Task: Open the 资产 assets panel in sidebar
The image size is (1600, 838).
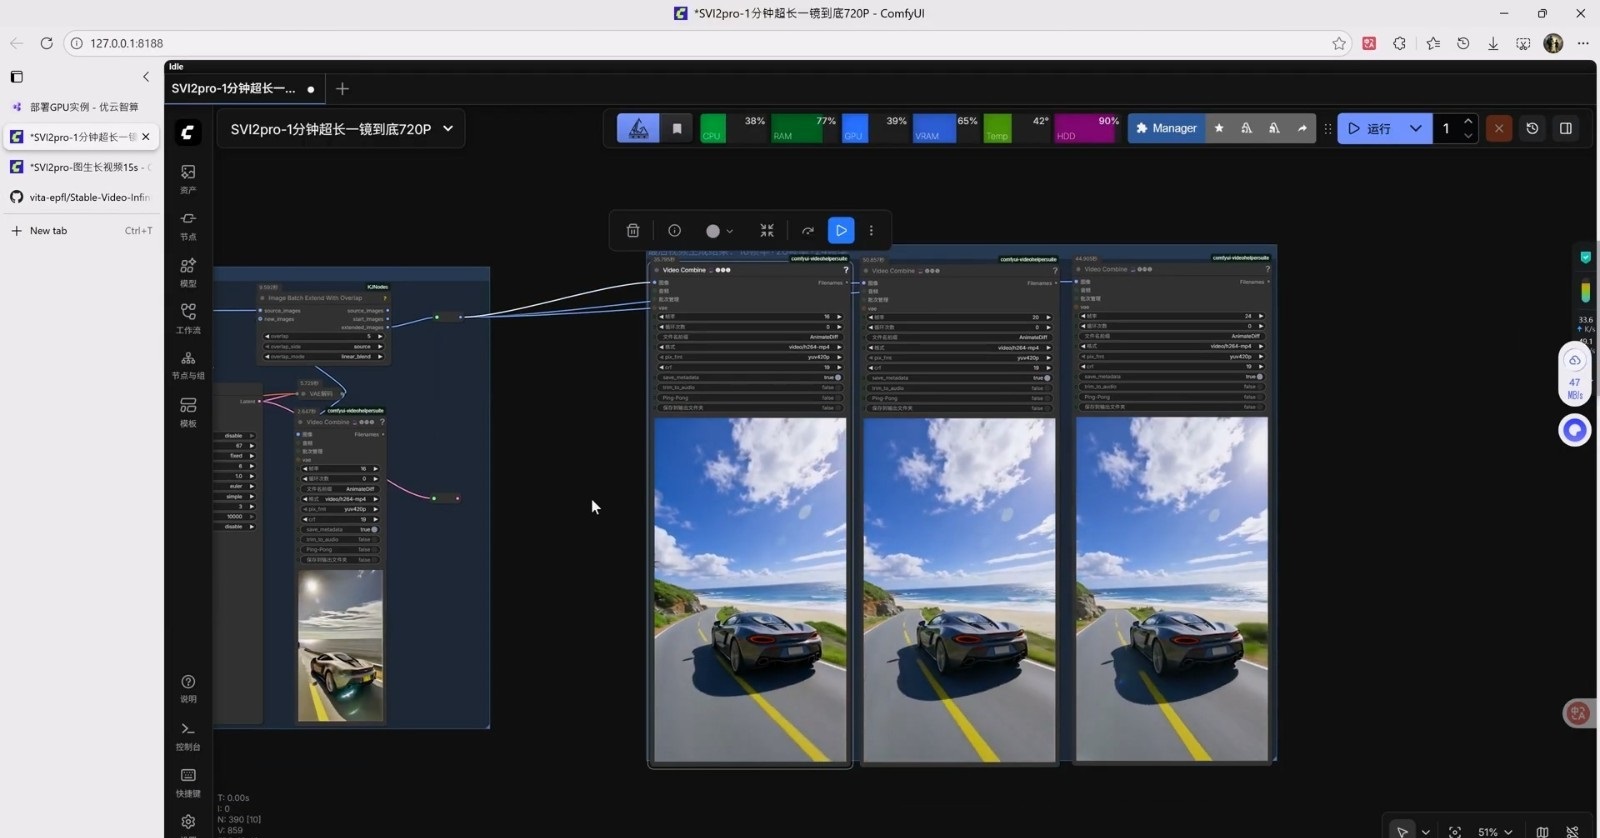Action: click(188, 177)
